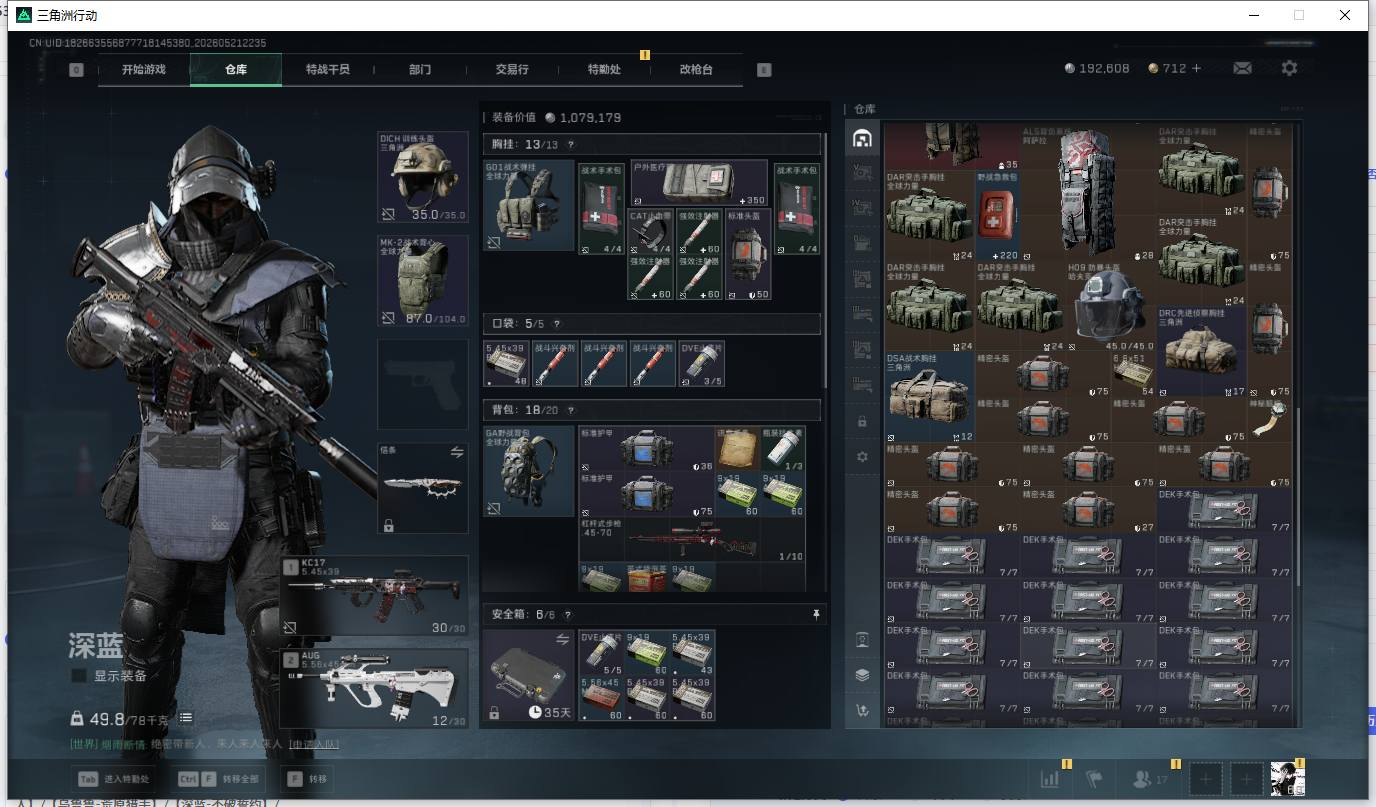Open the 特勤处 tab

coord(604,70)
